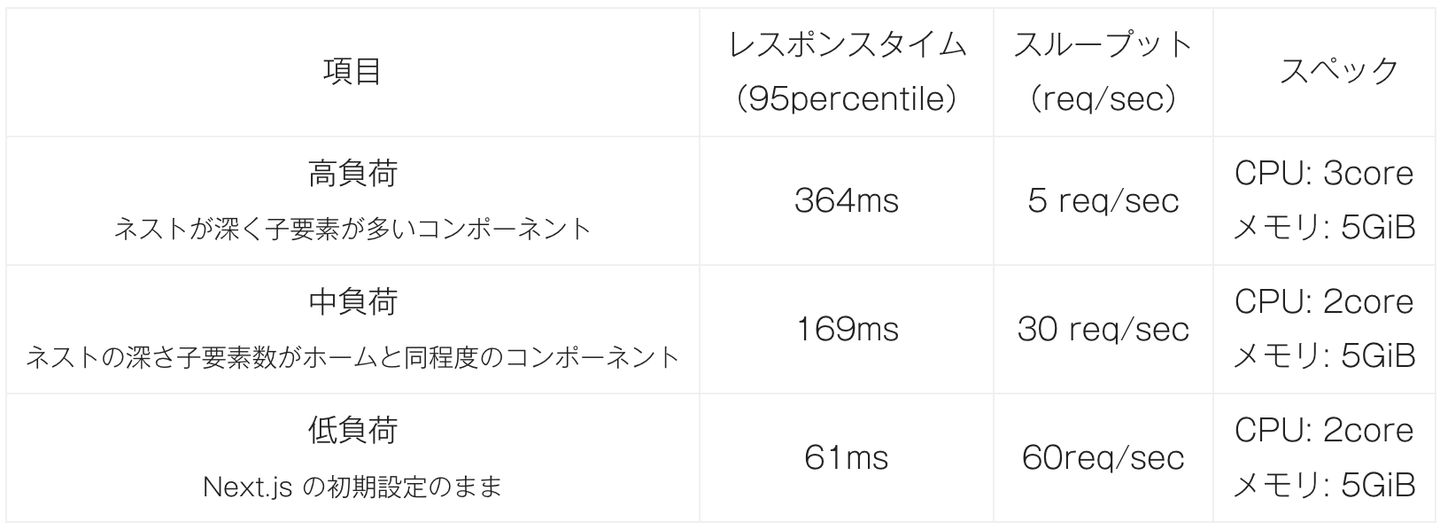Click the 低負荷 row メモリ: 5GiB text
Screen dimensions: 1440x530
[1325, 486]
